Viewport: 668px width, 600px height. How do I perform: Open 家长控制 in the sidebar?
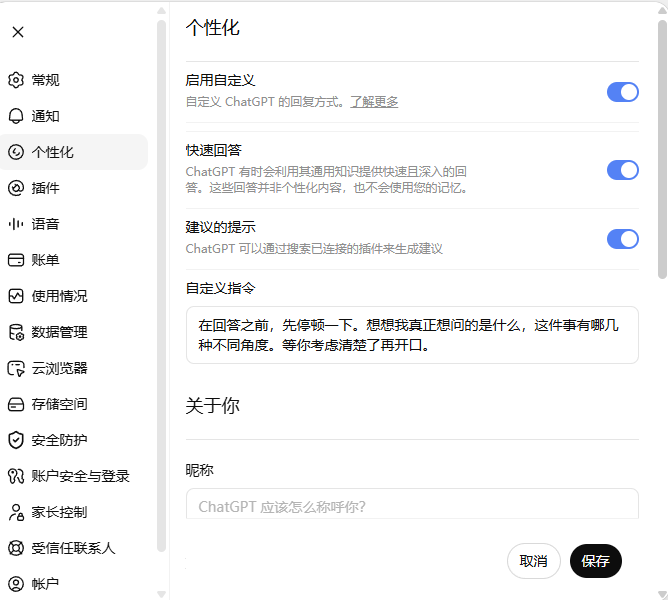tap(74, 512)
